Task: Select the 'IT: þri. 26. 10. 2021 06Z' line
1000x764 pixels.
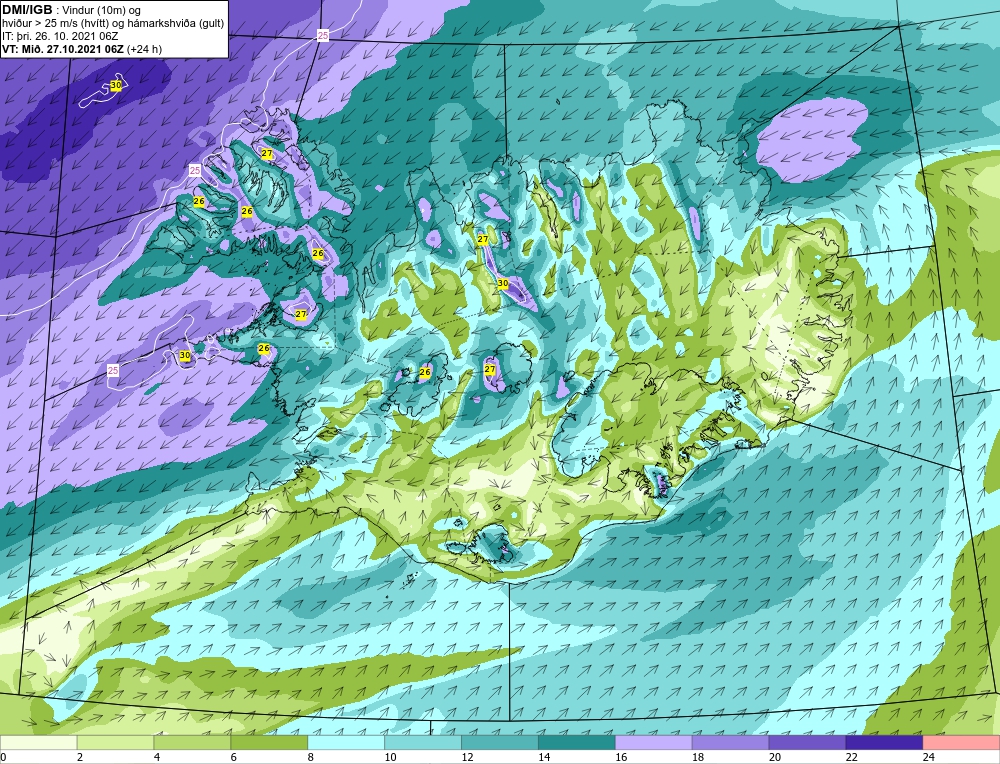Action: [60, 36]
